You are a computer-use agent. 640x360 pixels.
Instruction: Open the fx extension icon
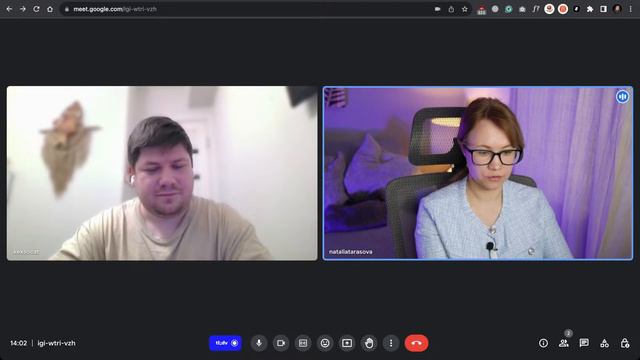[x=536, y=9]
